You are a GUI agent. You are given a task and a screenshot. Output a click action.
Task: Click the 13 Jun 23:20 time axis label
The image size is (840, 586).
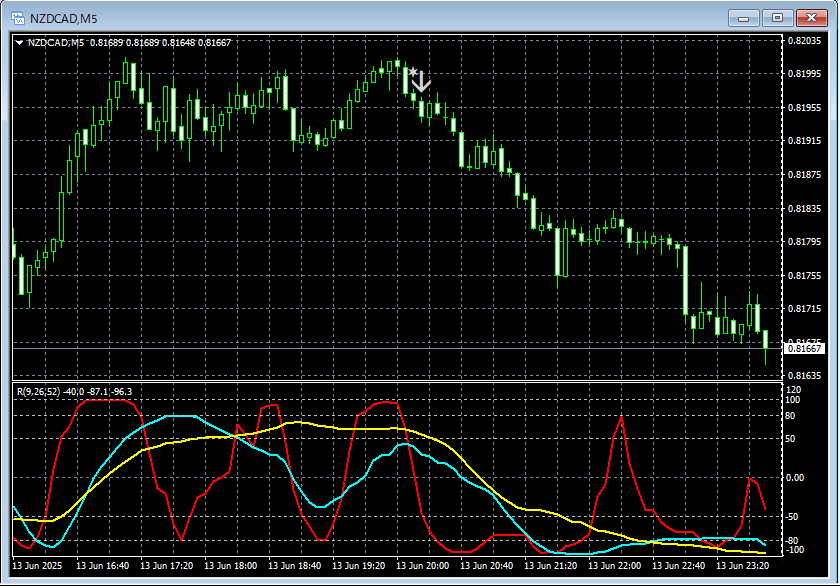tap(744, 565)
